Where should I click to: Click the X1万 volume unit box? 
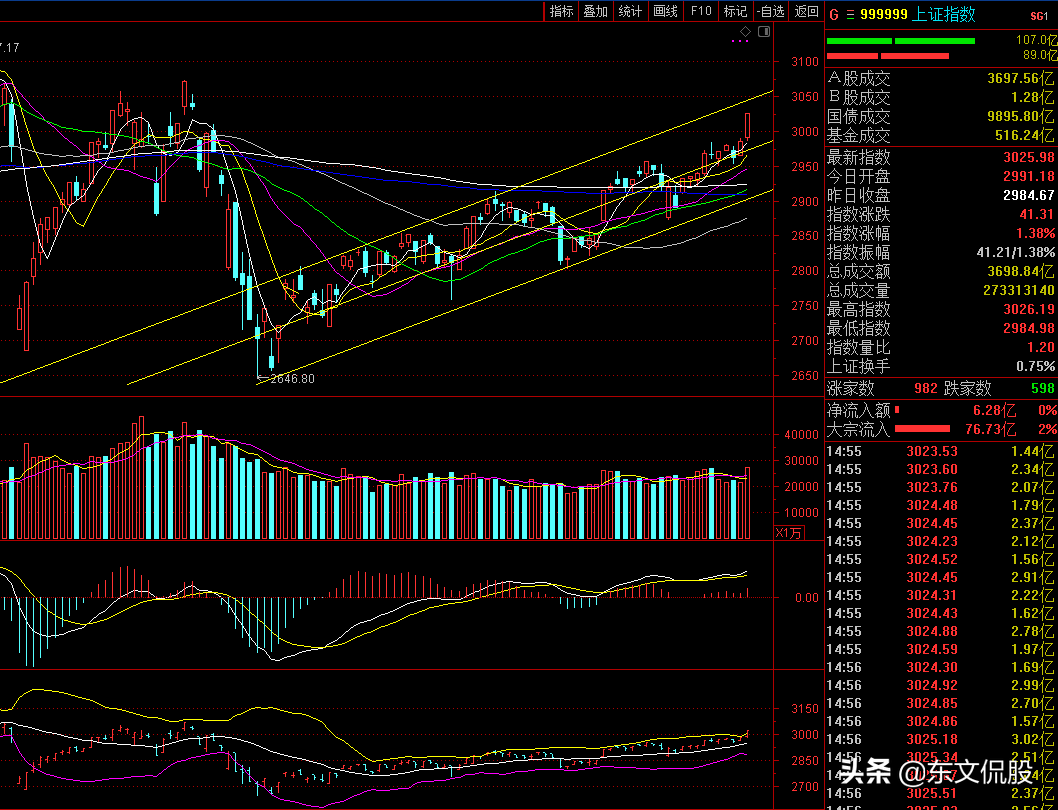[789, 533]
